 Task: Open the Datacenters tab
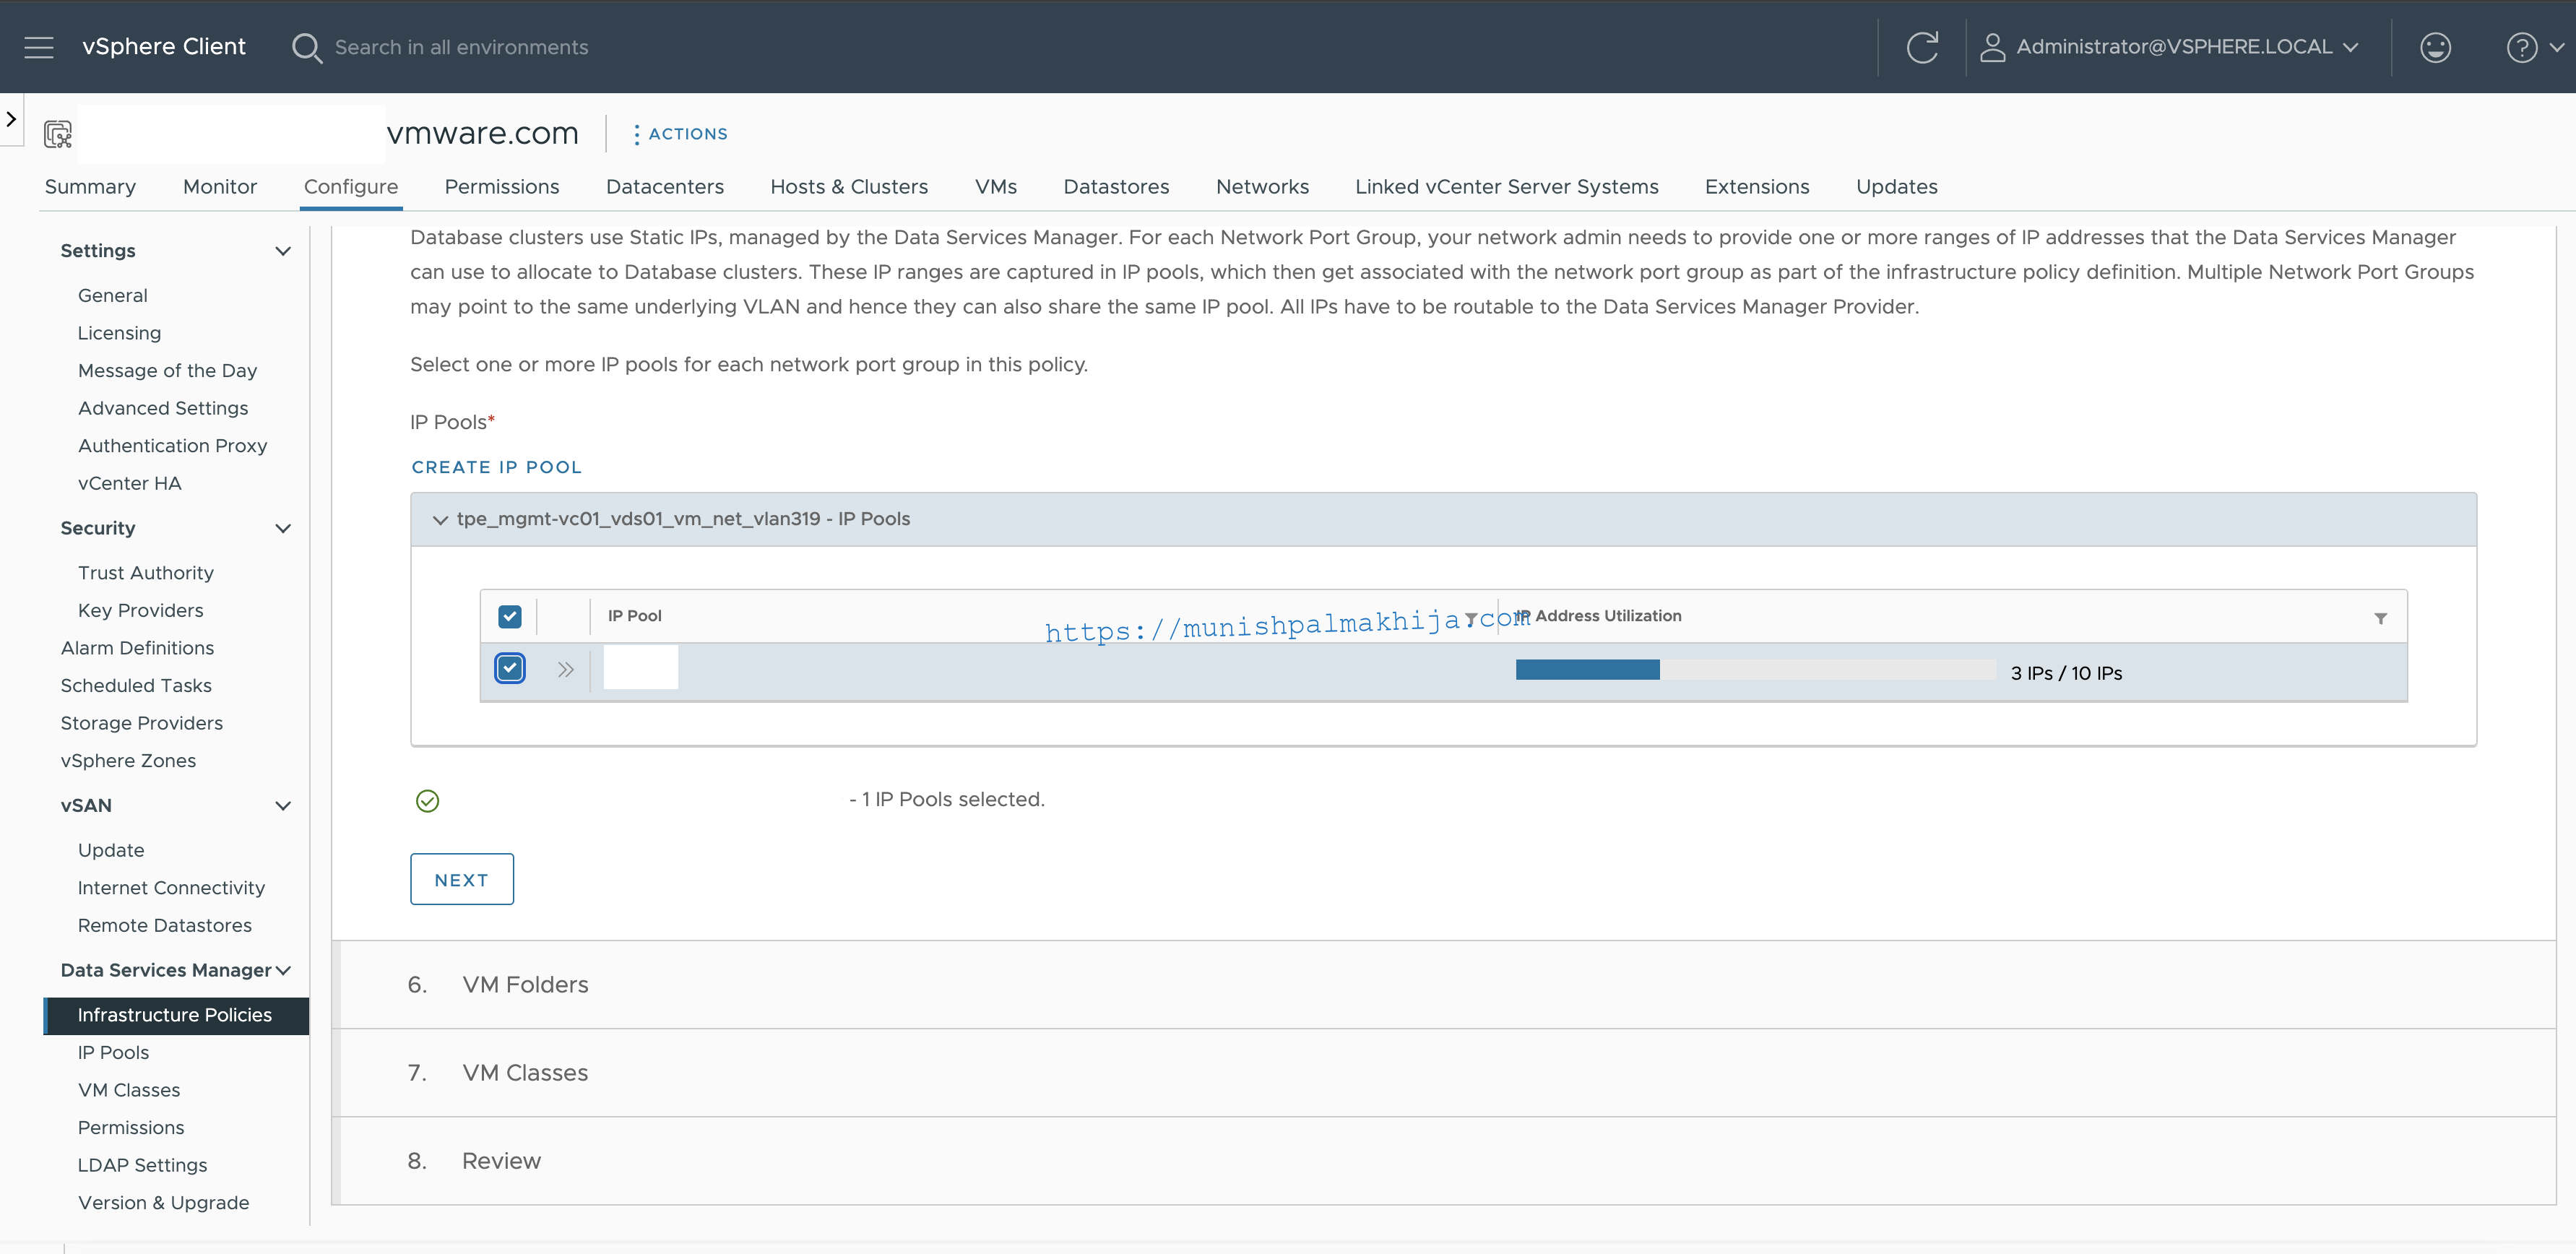click(x=665, y=187)
